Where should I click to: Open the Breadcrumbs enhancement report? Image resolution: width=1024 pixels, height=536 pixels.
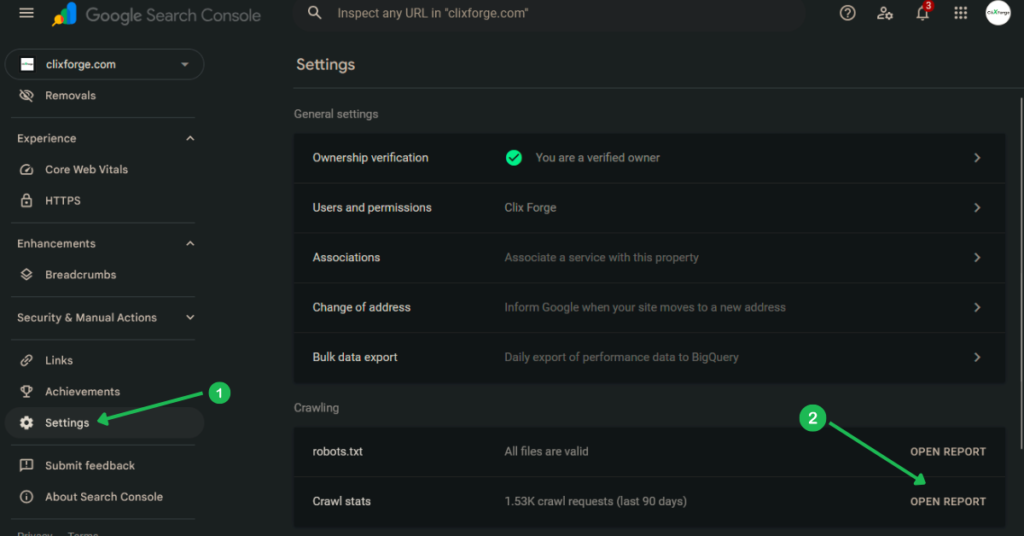pos(80,275)
